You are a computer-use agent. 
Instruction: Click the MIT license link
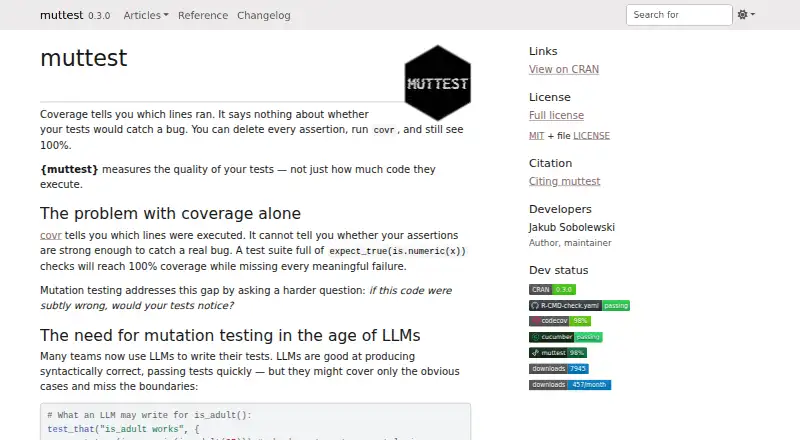click(x=536, y=136)
